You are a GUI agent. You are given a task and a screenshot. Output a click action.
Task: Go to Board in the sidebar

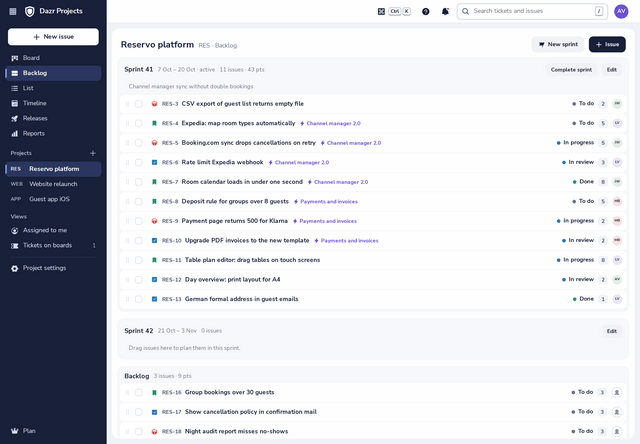point(53,58)
